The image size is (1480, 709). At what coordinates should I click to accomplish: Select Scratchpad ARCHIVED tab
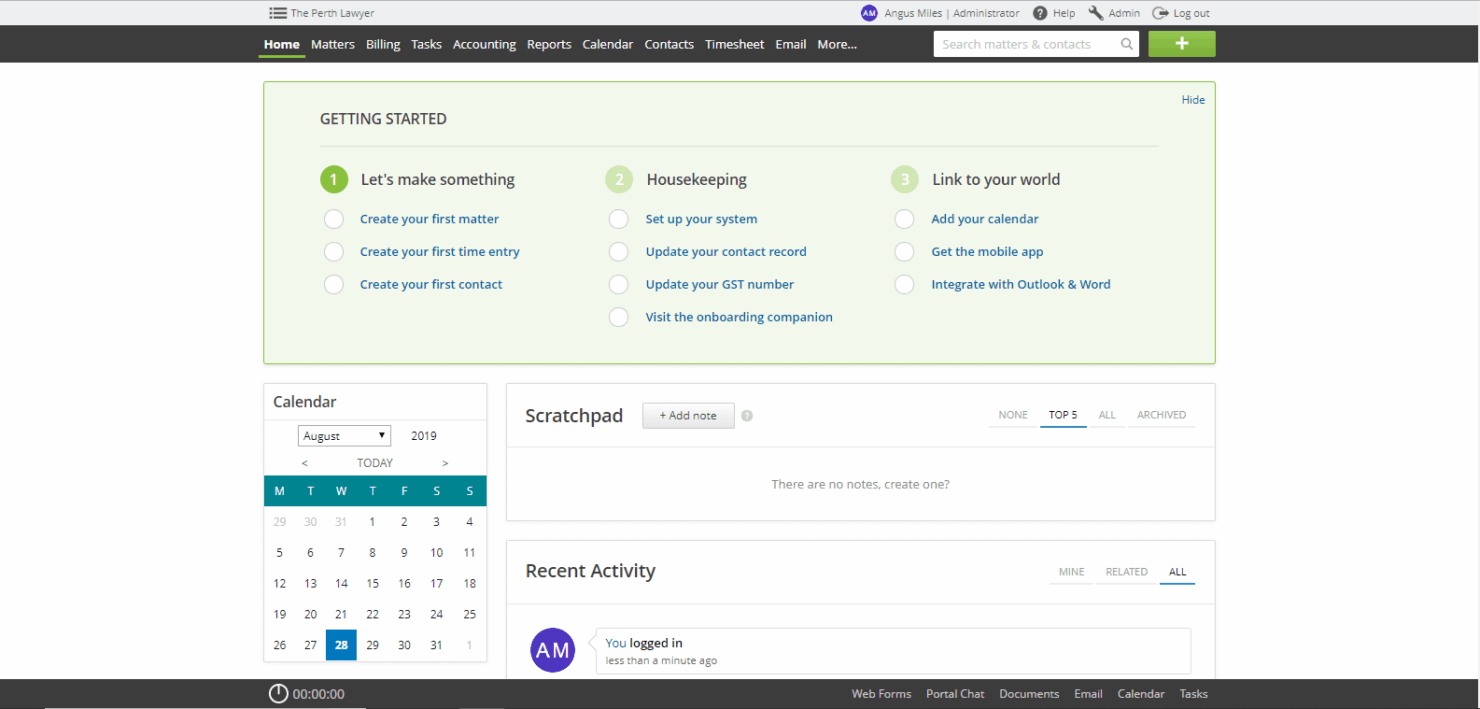tap(1161, 415)
